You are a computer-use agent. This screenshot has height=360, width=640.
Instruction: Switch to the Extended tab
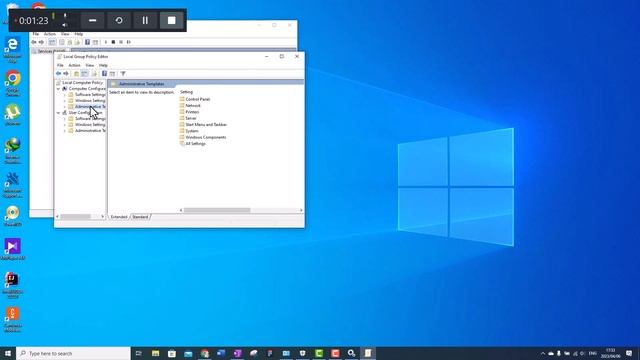tap(119, 217)
